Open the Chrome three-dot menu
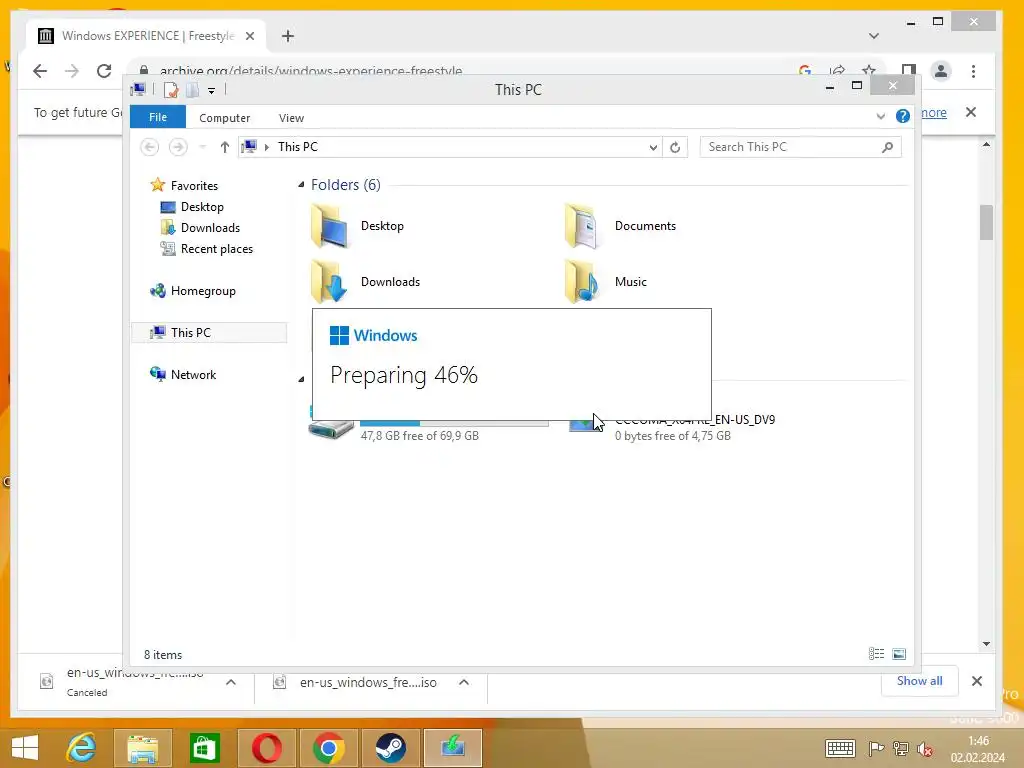This screenshot has width=1024, height=768. pyautogui.click(x=973, y=71)
